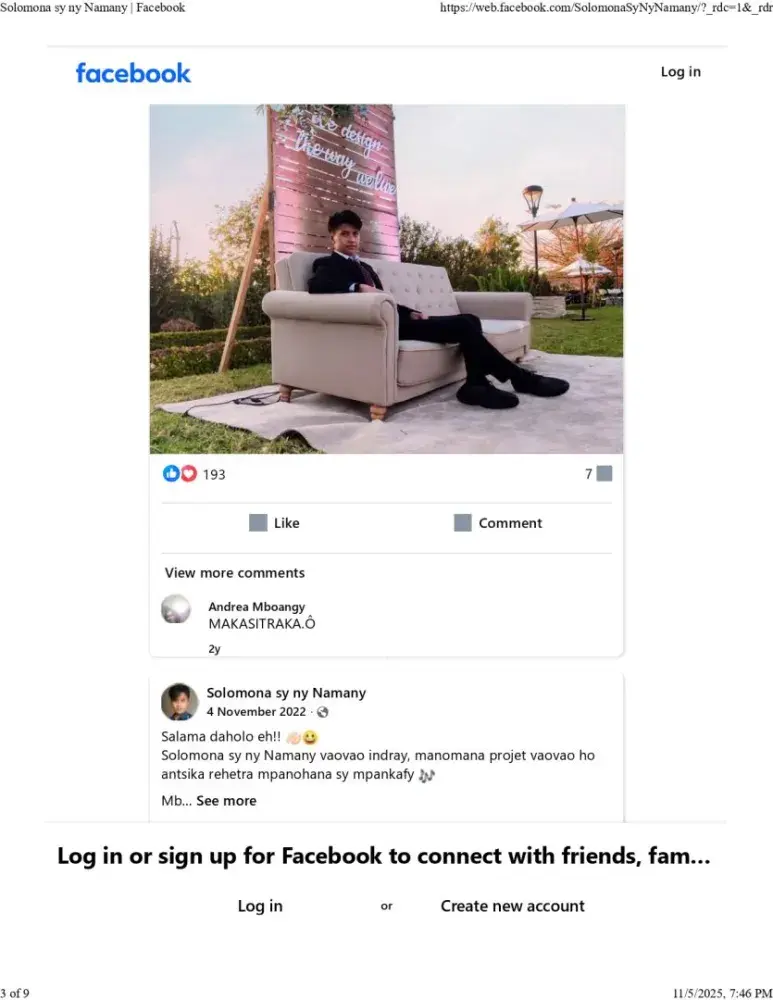
Task: Expand View more comments
Action: [x=235, y=573]
